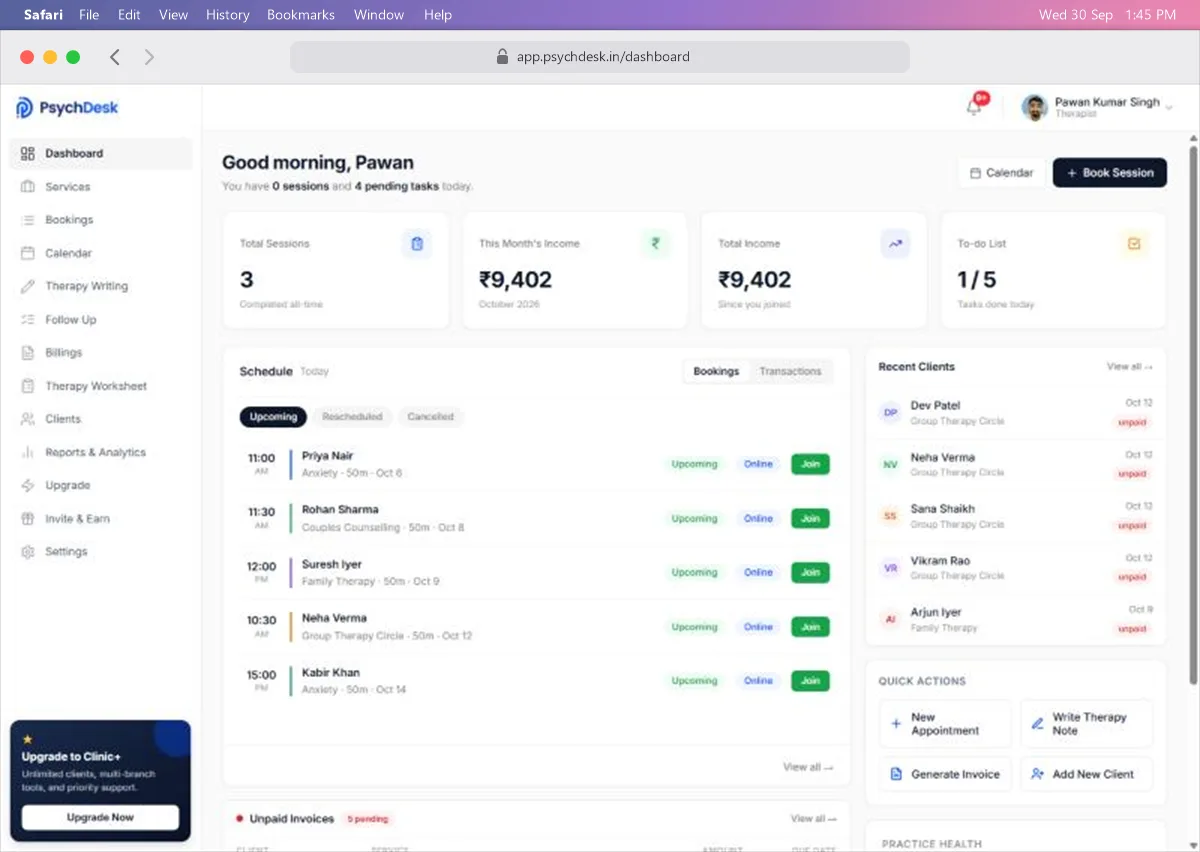Image resolution: width=1200 pixels, height=852 pixels.
Task: Select the Cancelled filter pill
Action: (x=431, y=417)
